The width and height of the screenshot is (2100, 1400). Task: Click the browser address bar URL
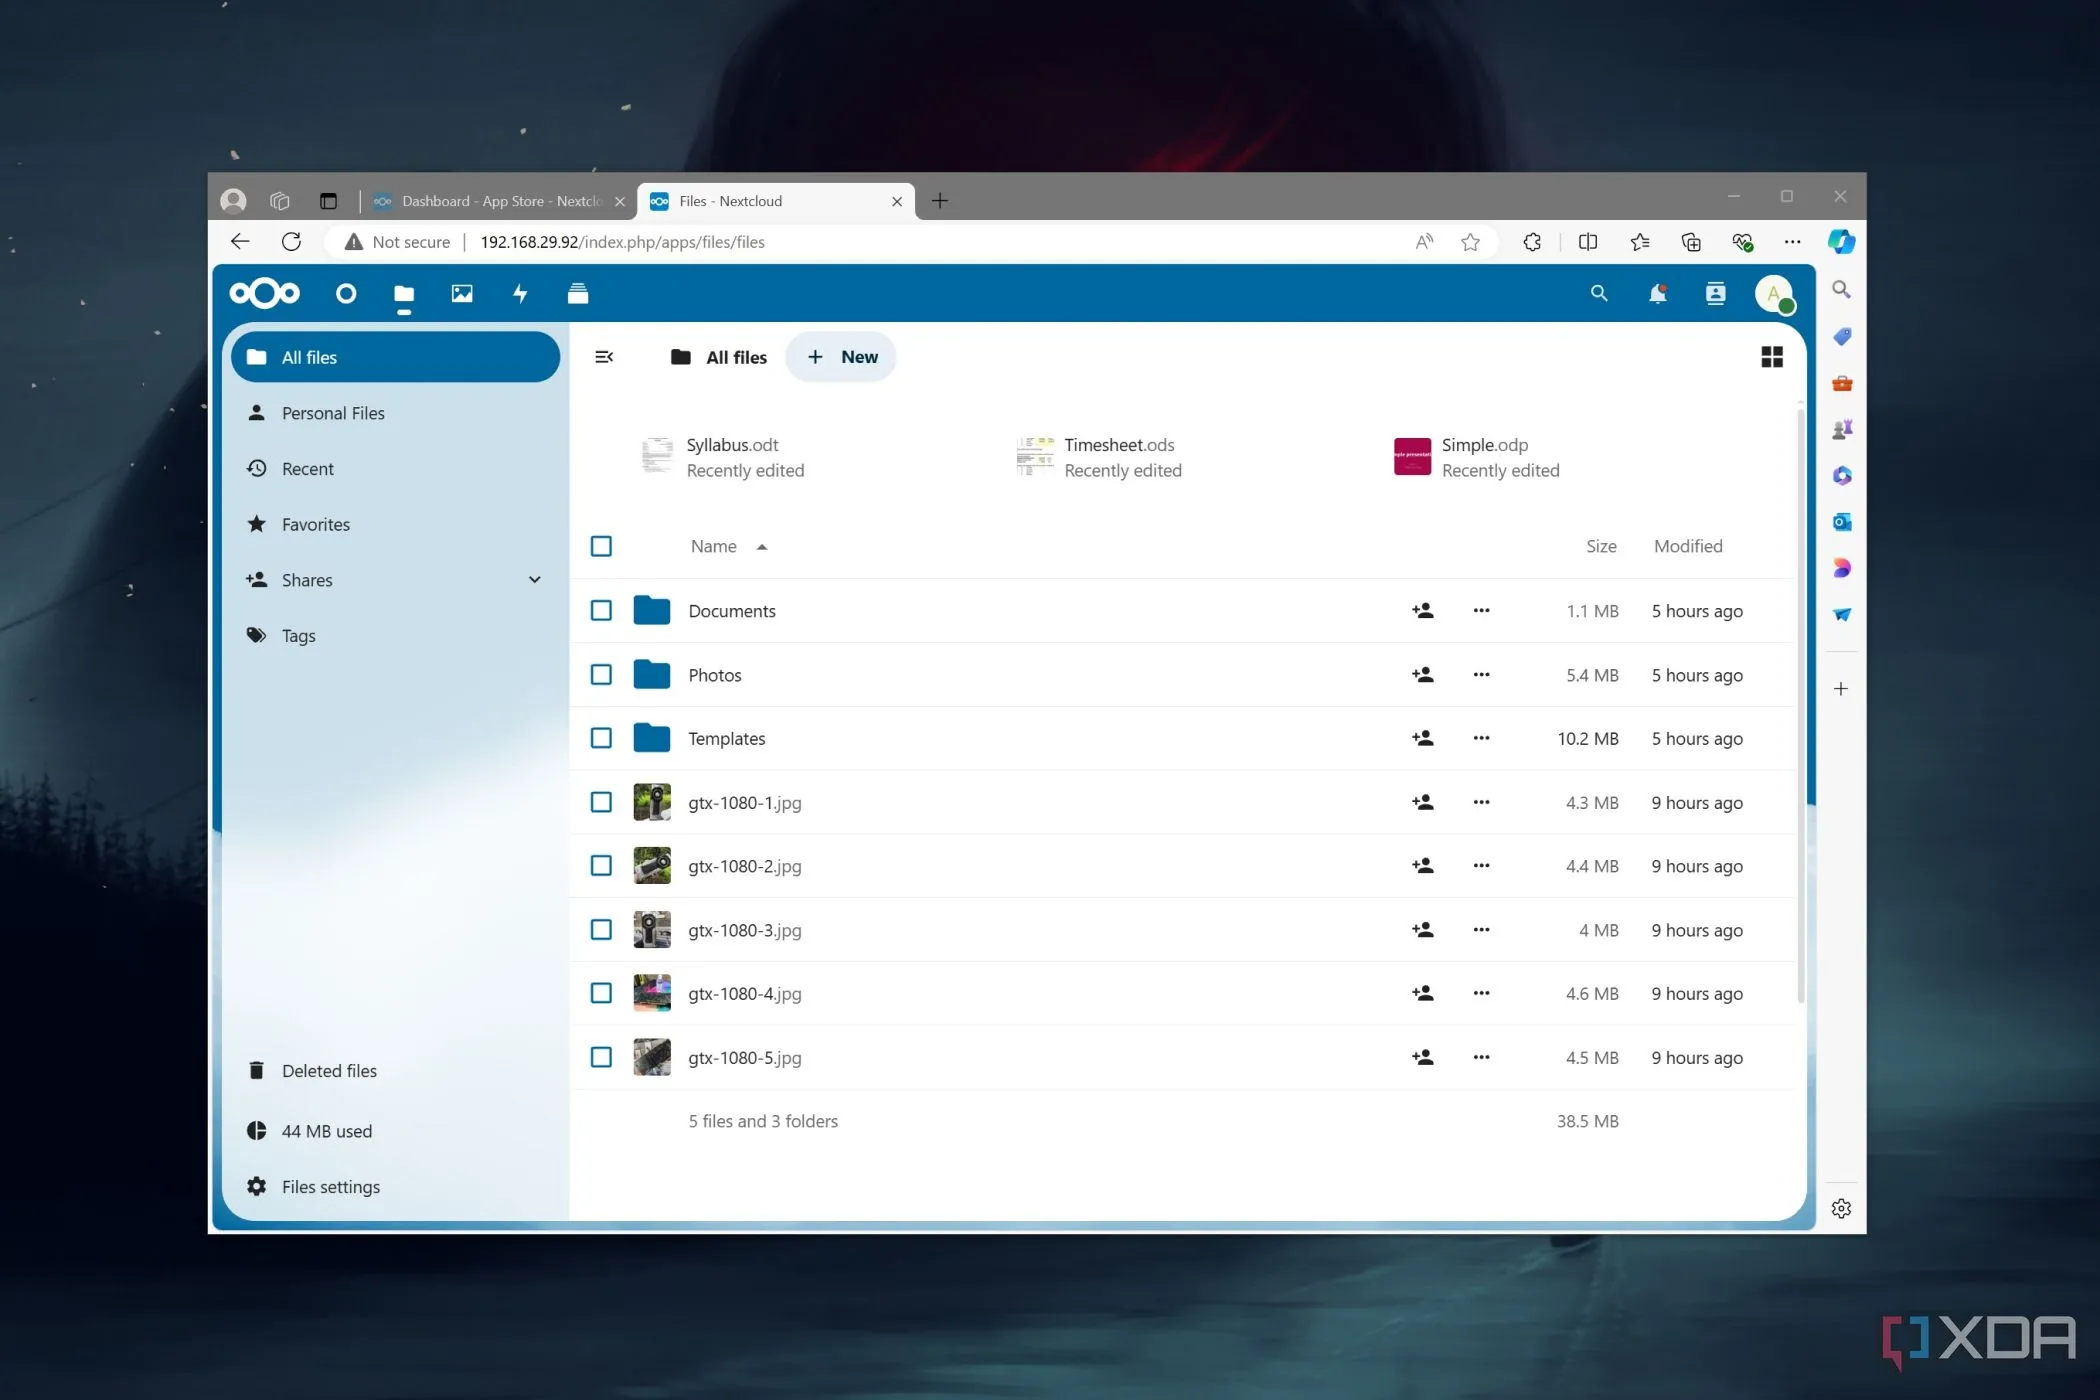tap(622, 242)
